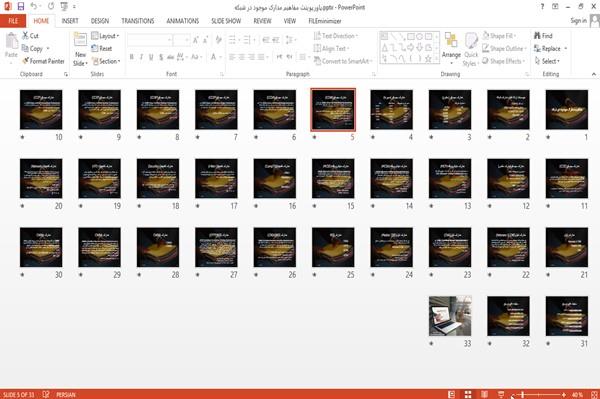Click zoom in plus button
600x399 pixels.
[x=564, y=394]
